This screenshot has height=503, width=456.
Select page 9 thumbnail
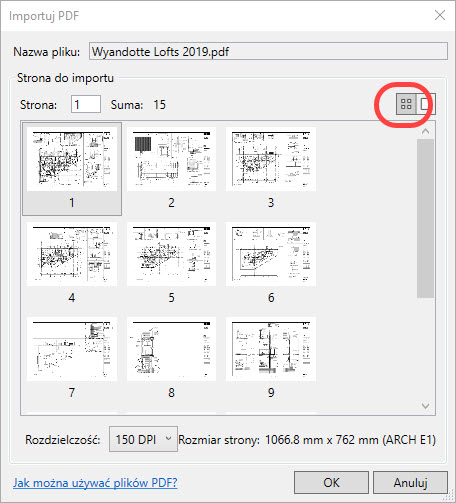271,359
